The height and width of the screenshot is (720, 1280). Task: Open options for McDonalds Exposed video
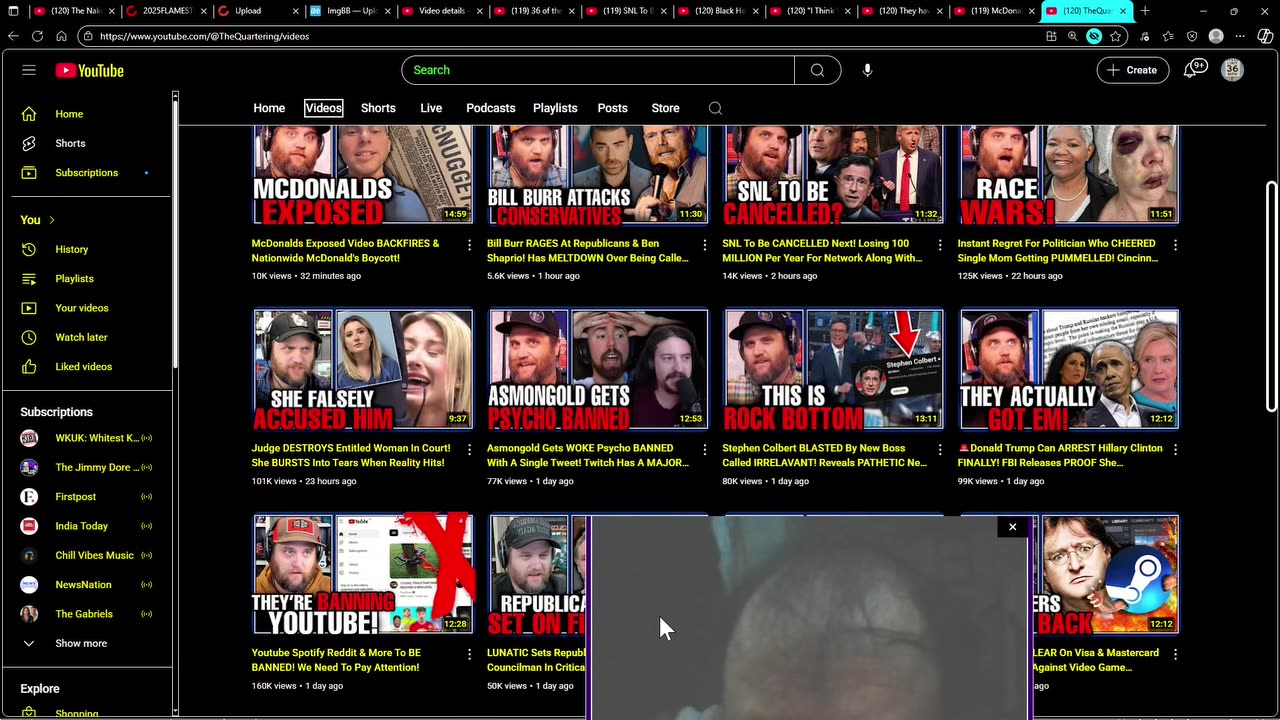469,244
